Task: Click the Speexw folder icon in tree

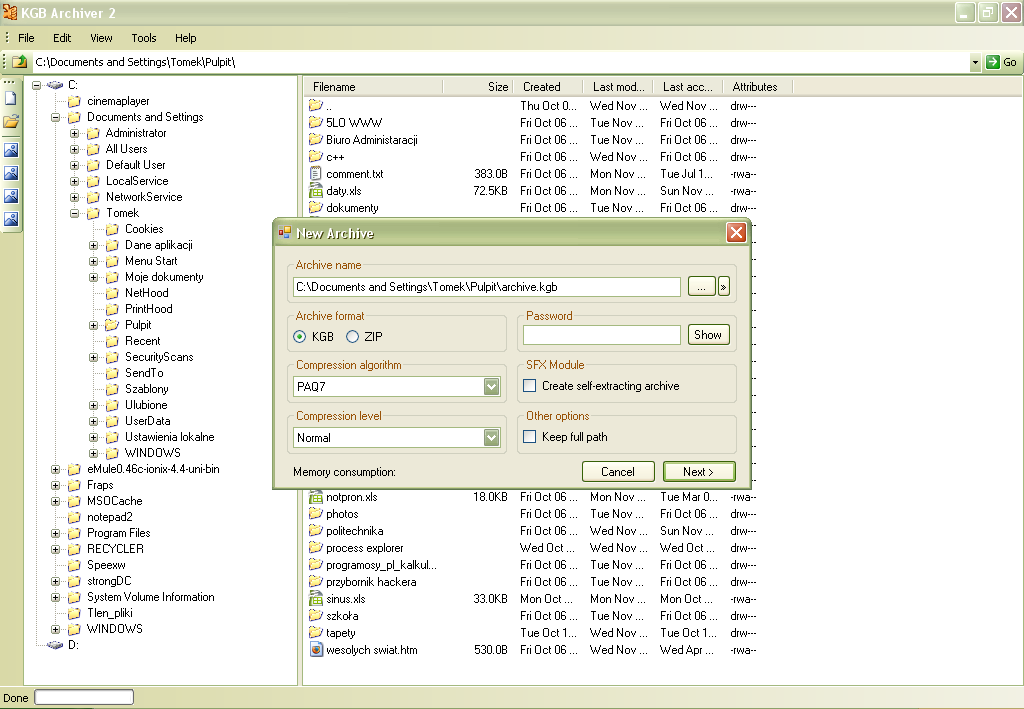Action: click(x=74, y=565)
